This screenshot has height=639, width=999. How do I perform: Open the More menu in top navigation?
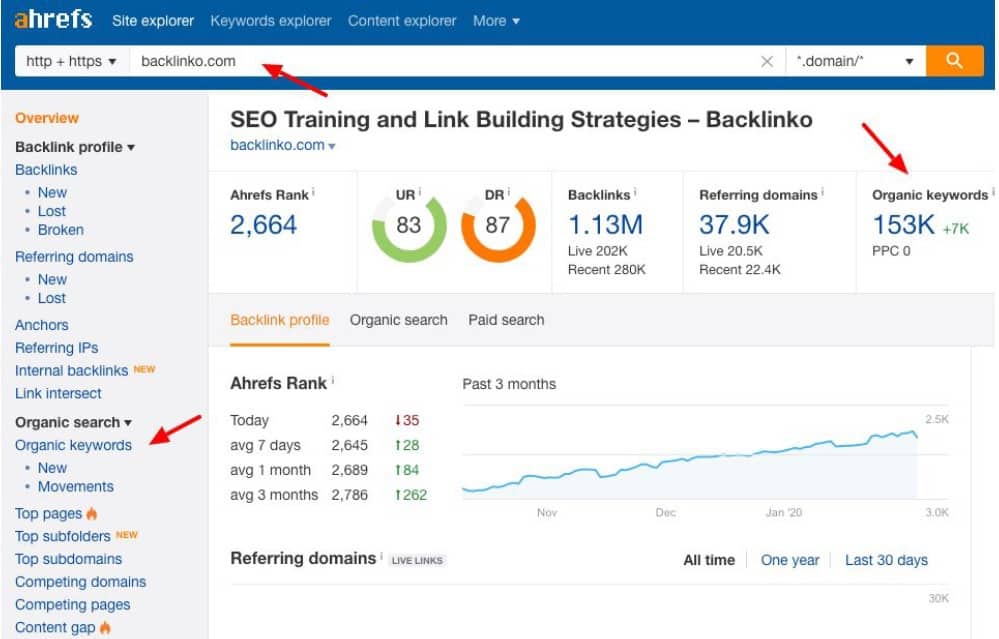point(496,20)
